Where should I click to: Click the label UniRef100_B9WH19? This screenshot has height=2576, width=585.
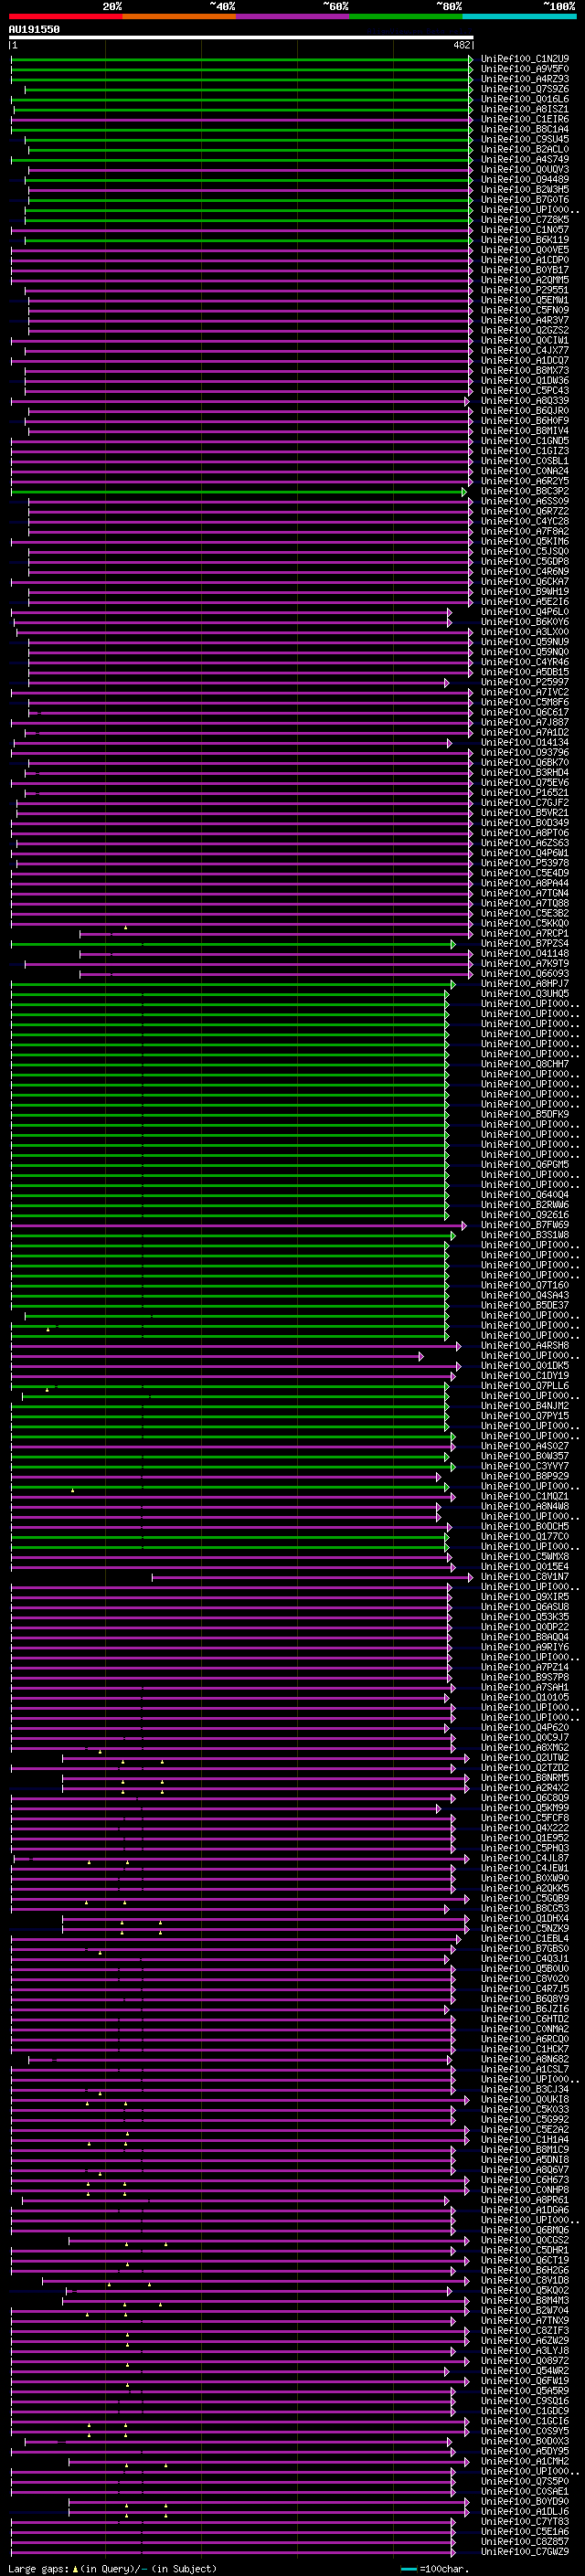524,591
